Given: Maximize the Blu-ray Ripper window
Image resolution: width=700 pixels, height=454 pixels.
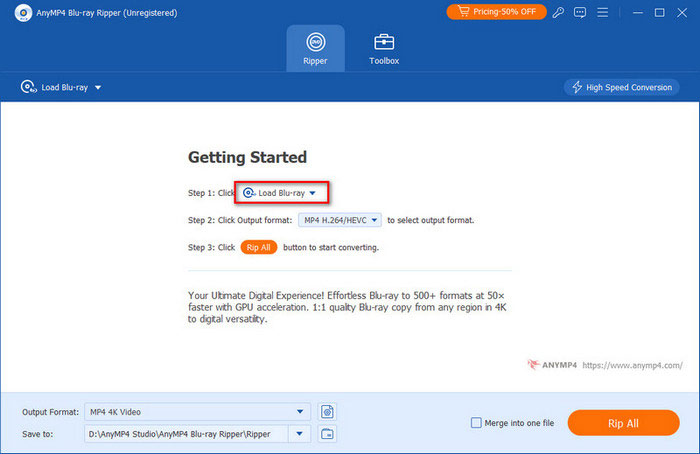Looking at the screenshot, I should (659, 12).
